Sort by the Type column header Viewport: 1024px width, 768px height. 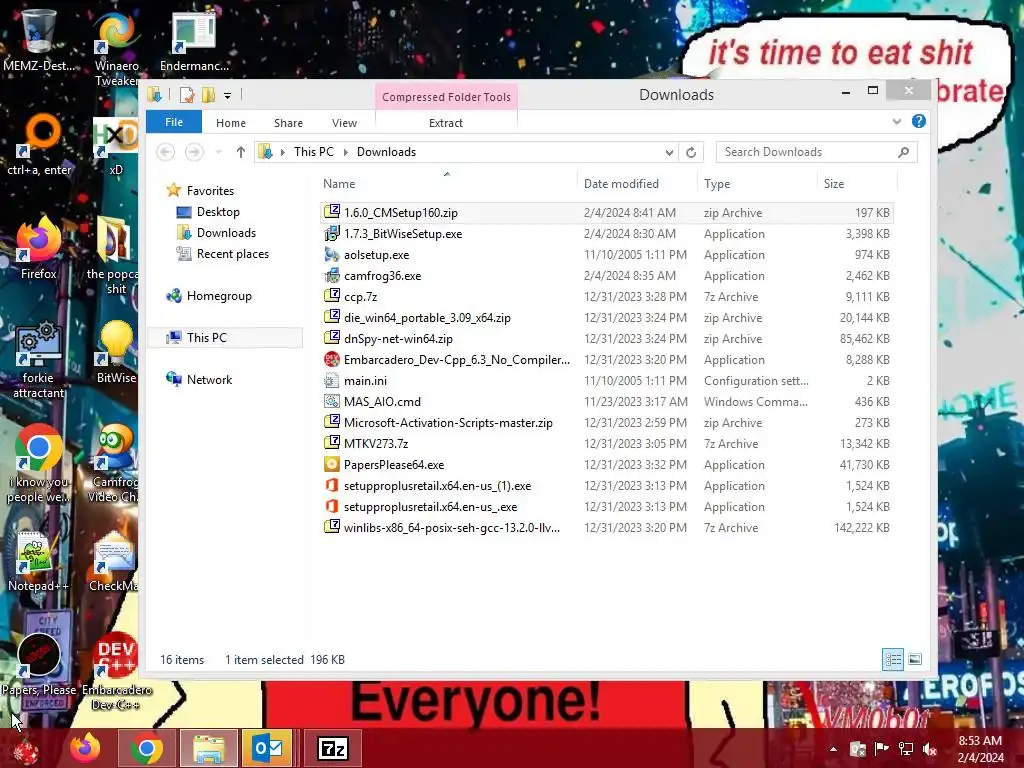[756, 184]
